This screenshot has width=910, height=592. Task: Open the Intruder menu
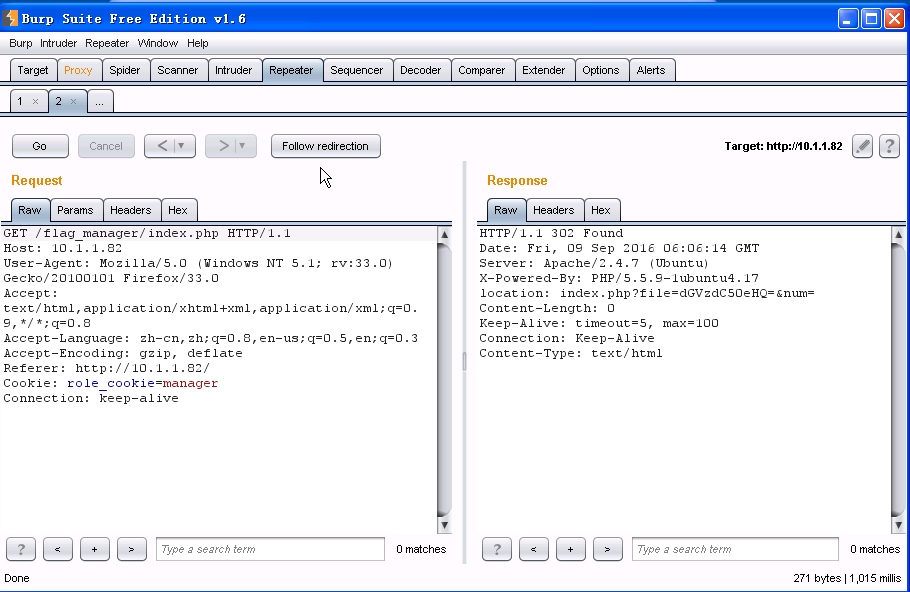tap(58, 44)
